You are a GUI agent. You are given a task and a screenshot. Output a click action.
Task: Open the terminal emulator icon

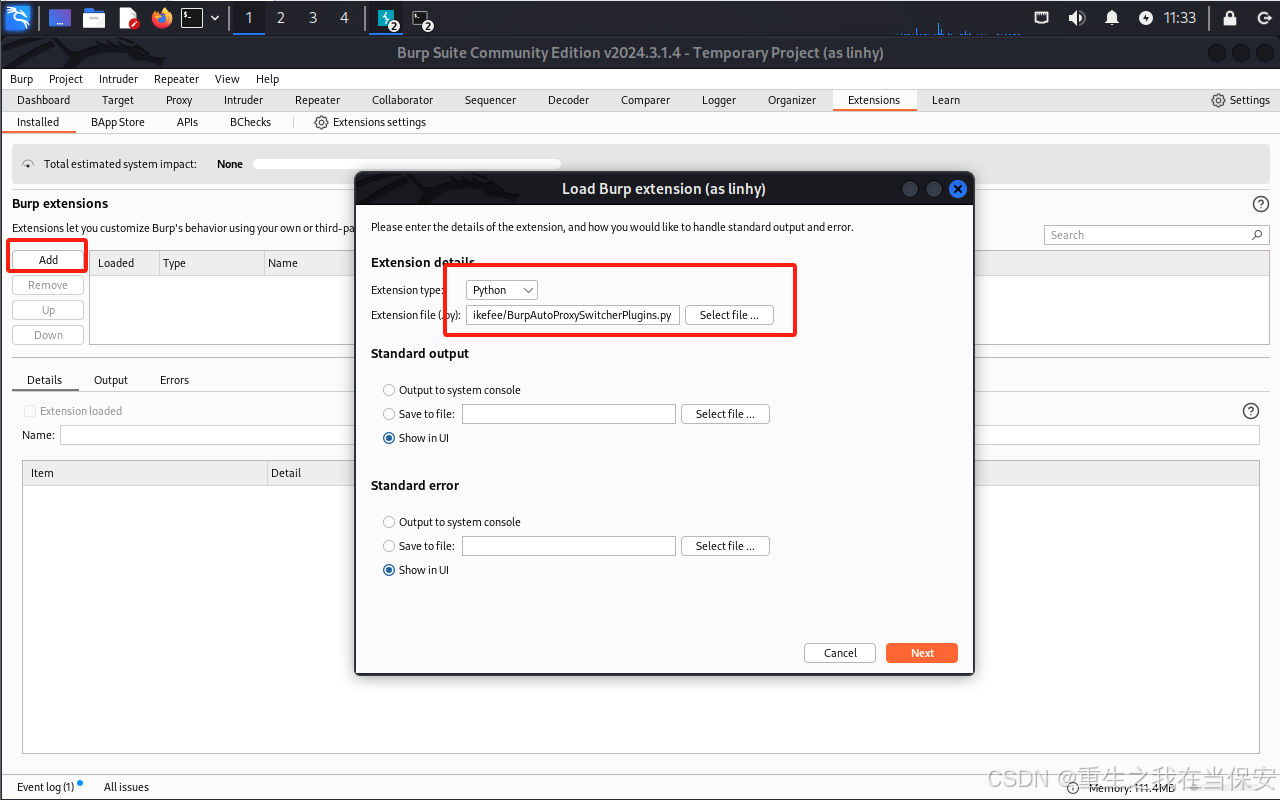pyautogui.click(x=192, y=18)
